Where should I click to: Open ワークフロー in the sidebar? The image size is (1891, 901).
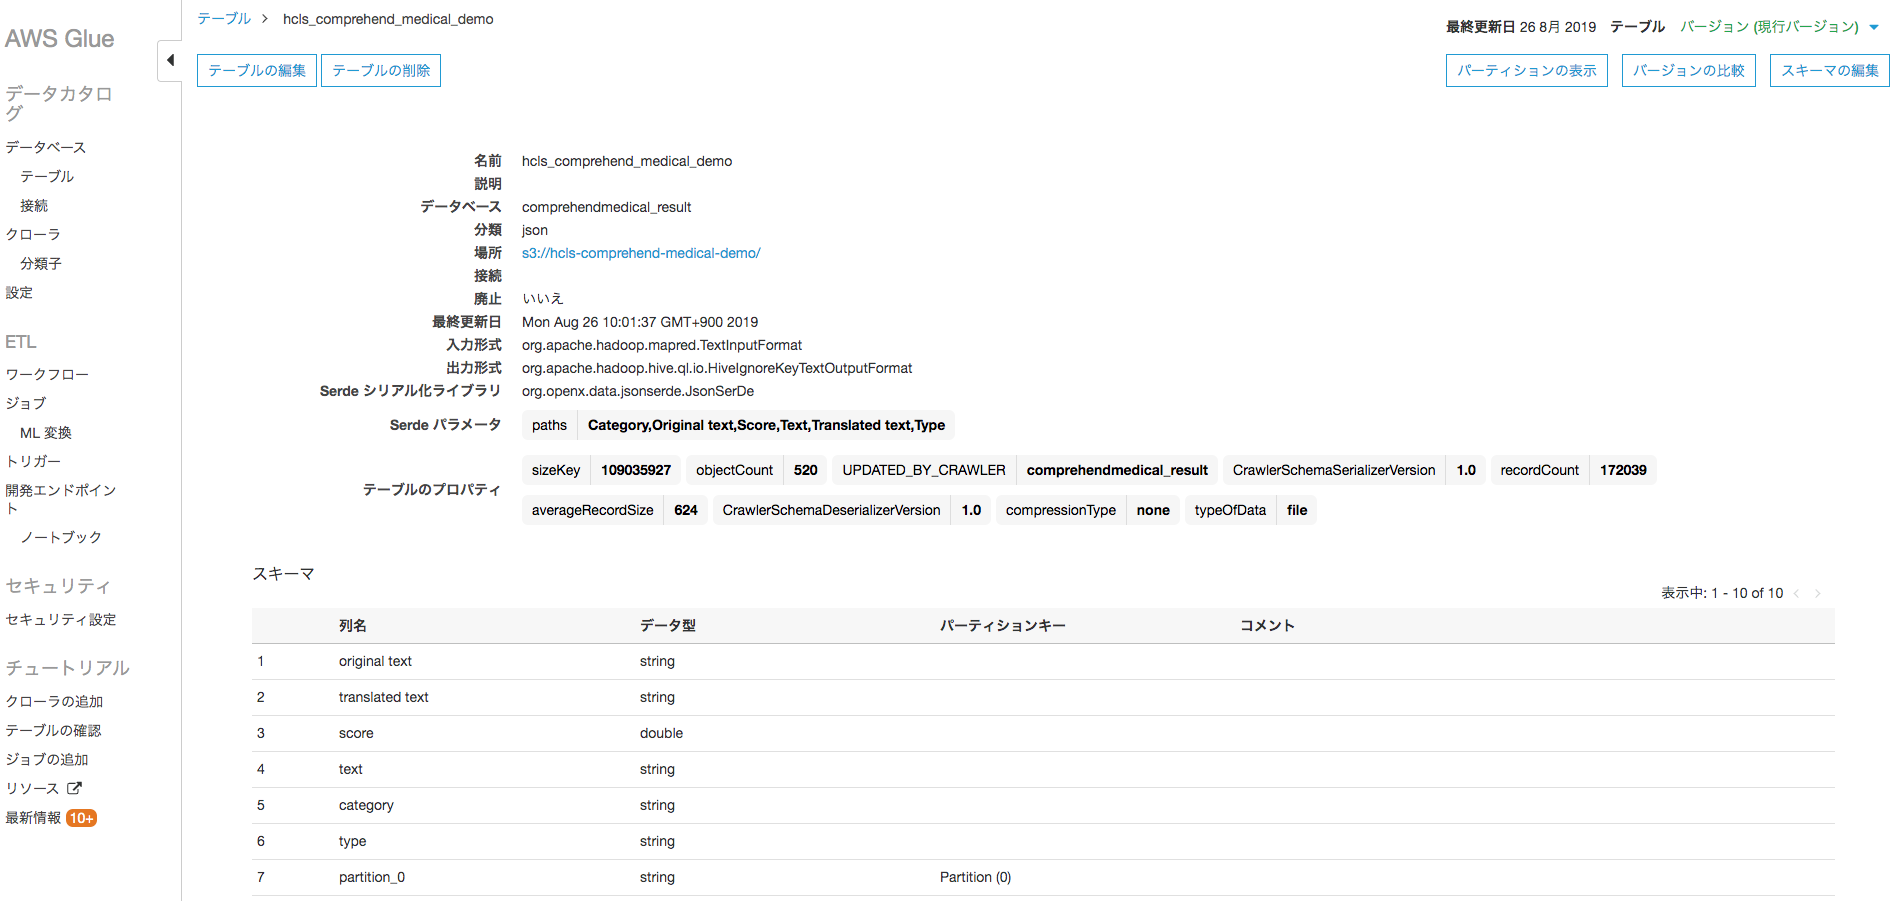47,374
